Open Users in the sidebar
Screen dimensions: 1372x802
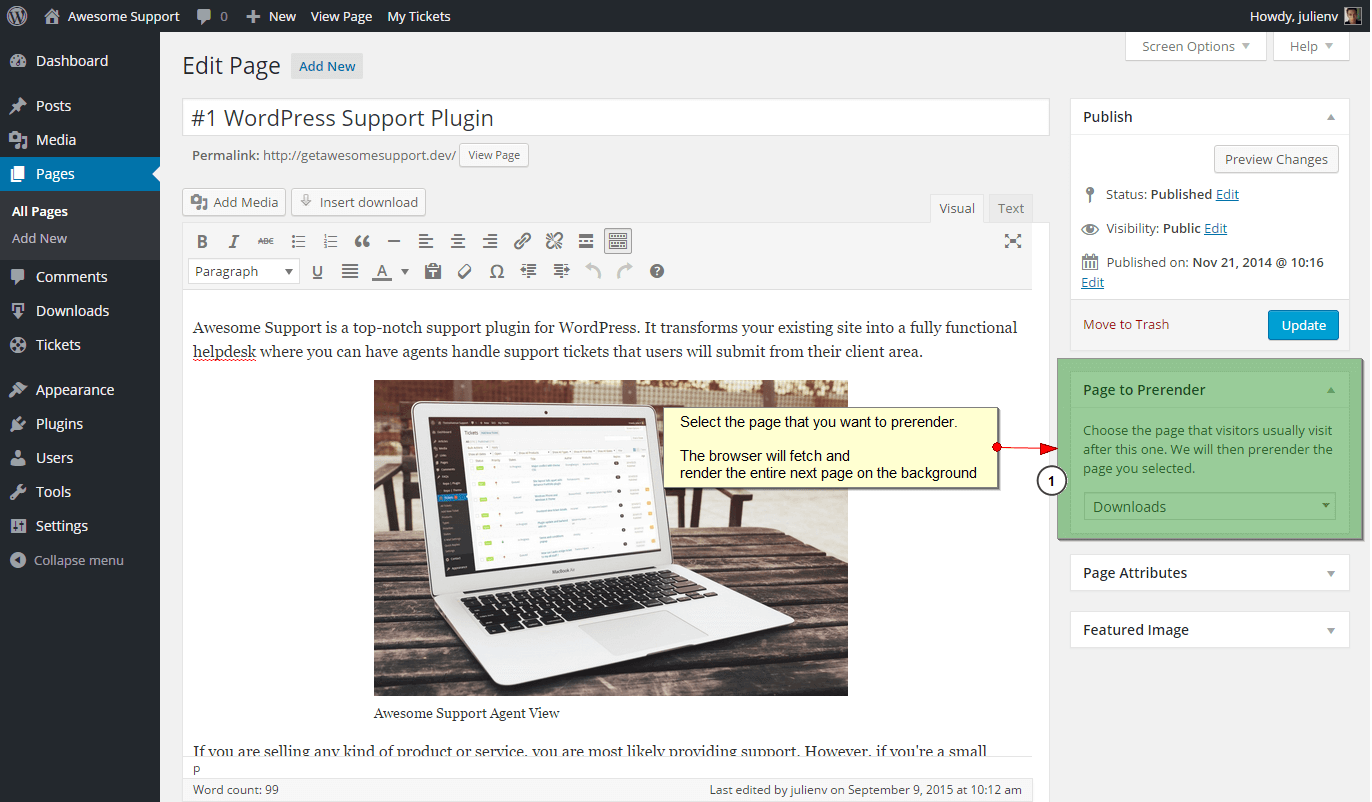(79, 458)
